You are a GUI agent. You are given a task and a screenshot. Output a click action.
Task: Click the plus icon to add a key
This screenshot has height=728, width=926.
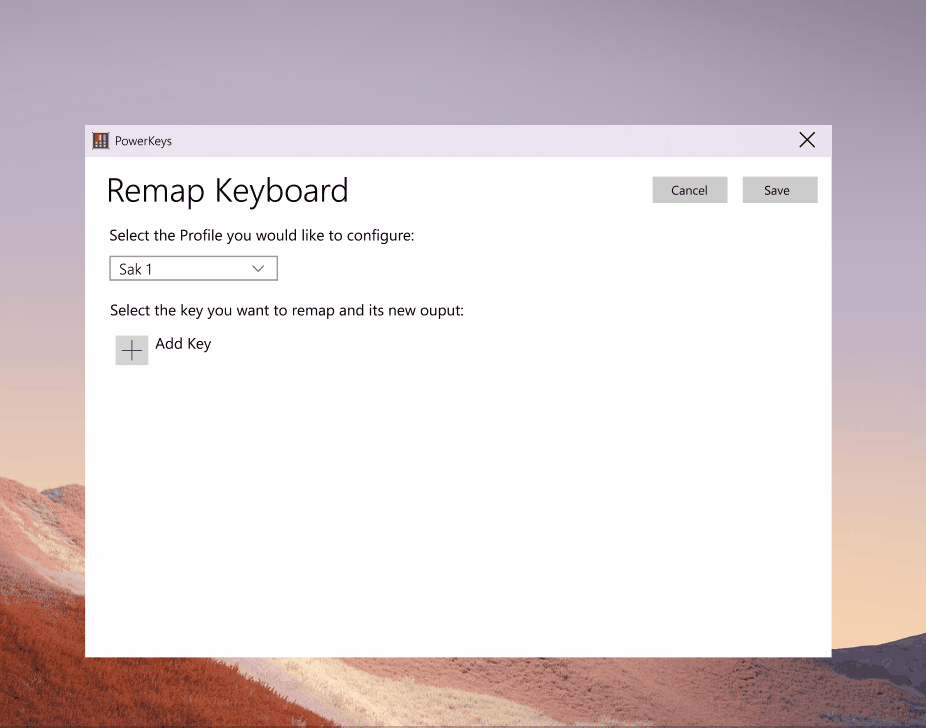132,350
